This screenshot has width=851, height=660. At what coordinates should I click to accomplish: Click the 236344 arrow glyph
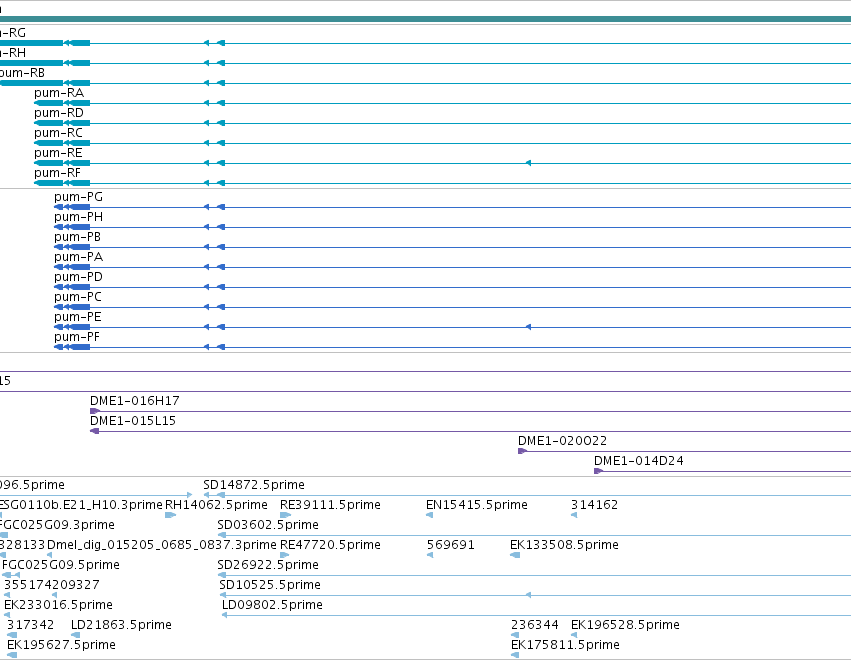coord(515,635)
